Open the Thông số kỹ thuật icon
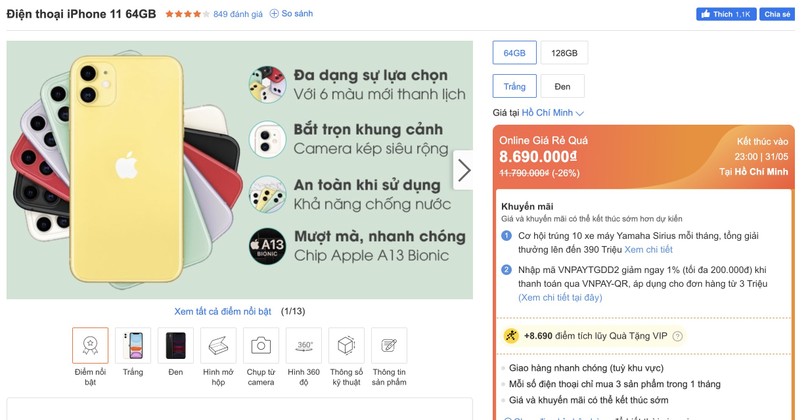 coord(346,345)
